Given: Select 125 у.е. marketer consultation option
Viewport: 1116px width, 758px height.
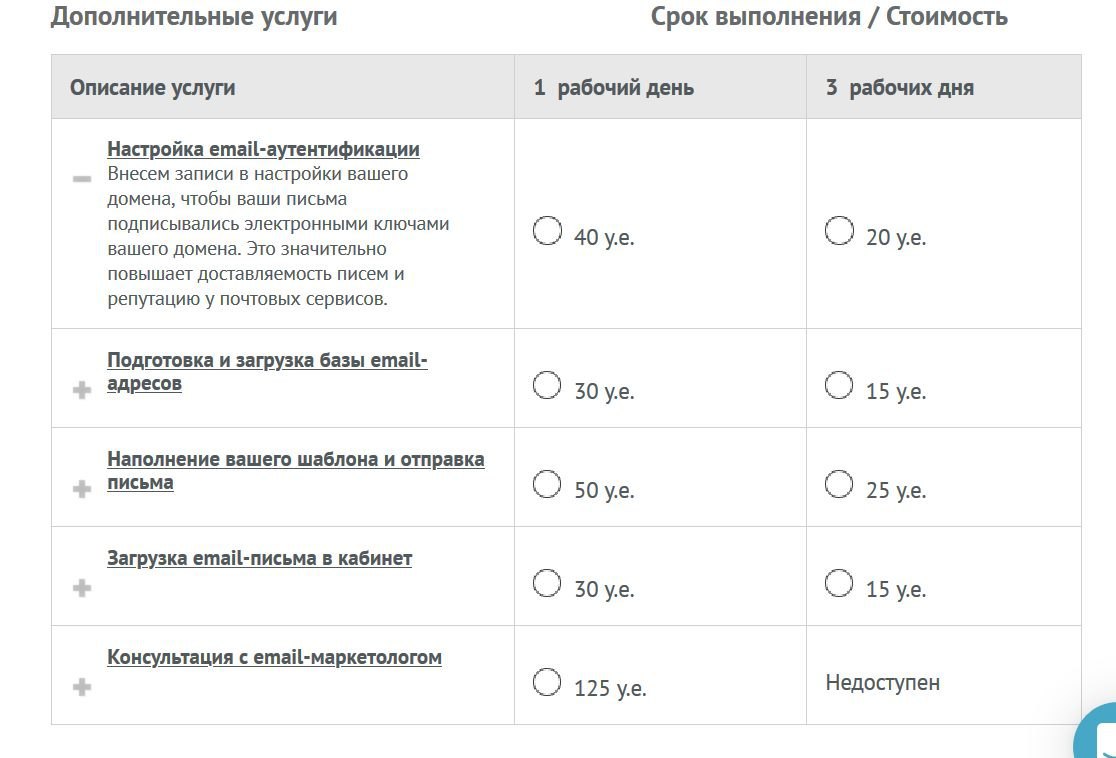Looking at the screenshot, I should (x=547, y=682).
